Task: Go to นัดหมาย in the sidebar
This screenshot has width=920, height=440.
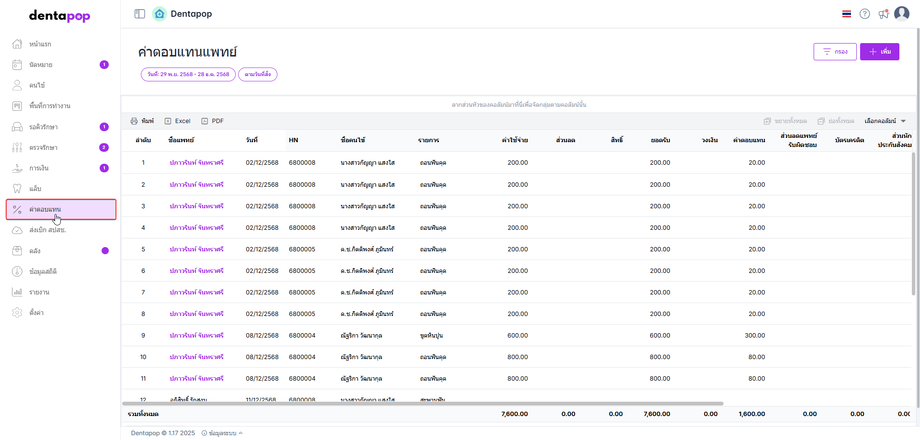Action: click(x=41, y=65)
